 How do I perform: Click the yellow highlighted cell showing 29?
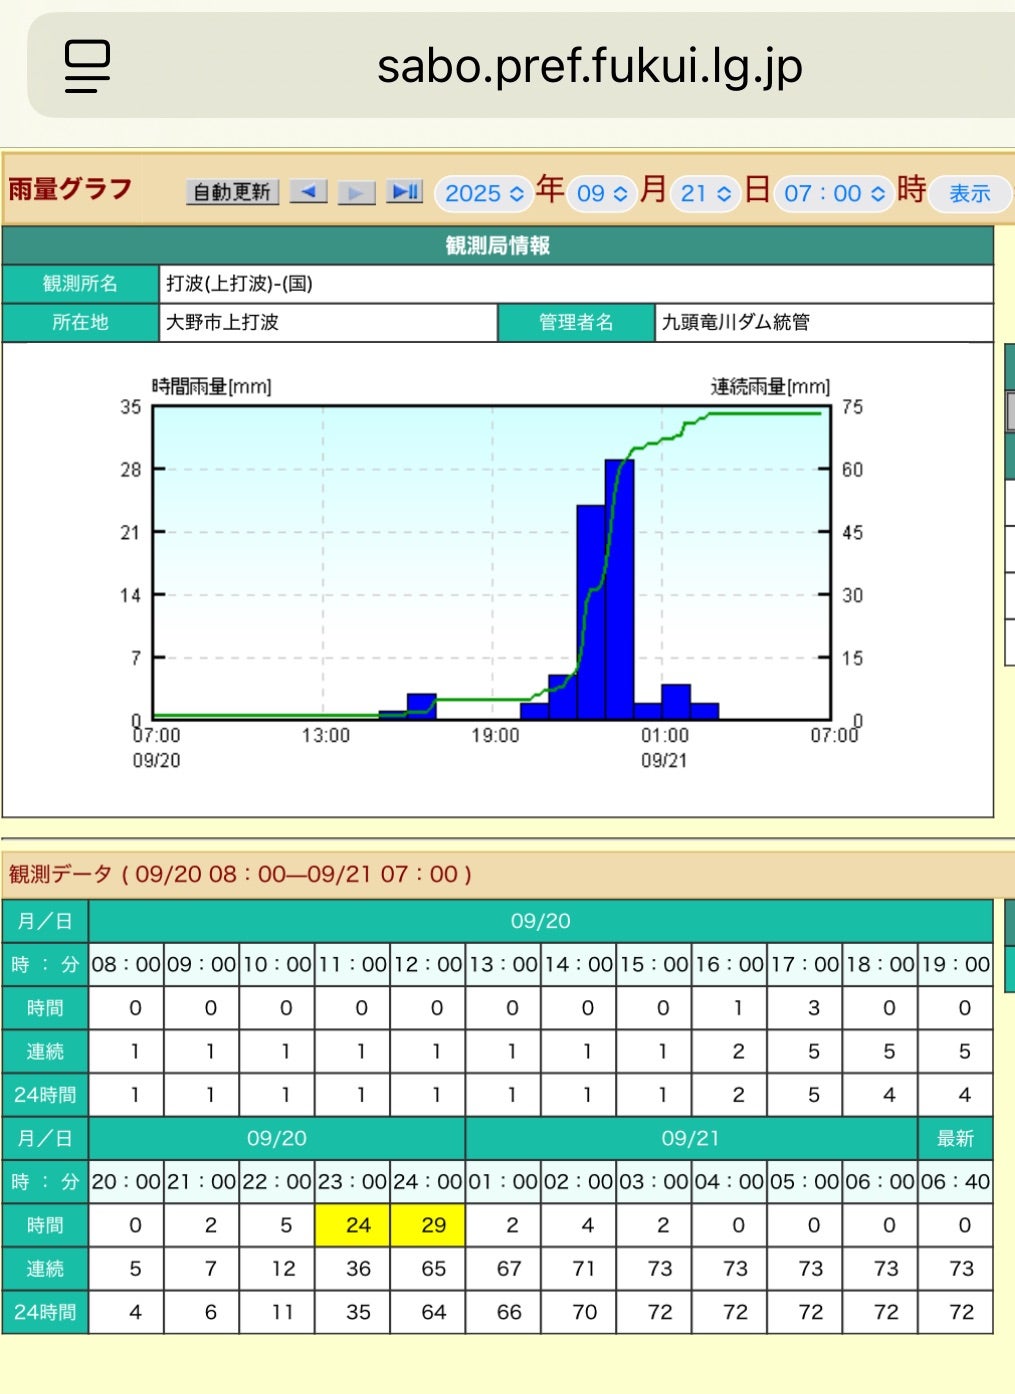(x=433, y=1225)
